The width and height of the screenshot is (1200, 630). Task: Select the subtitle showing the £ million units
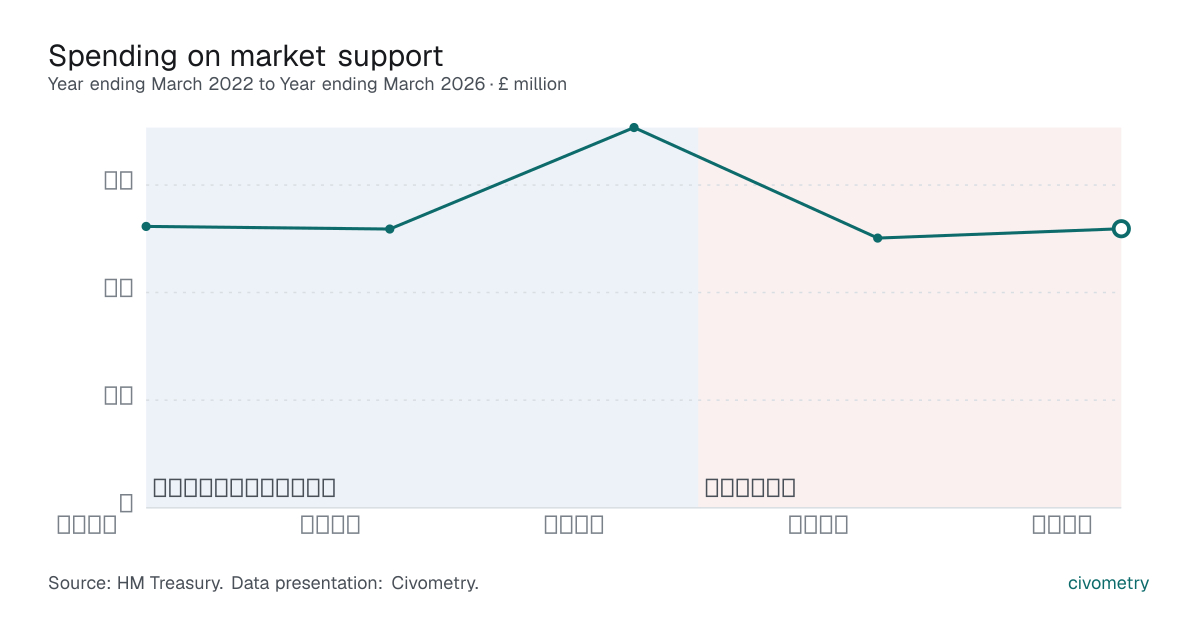point(307,84)
